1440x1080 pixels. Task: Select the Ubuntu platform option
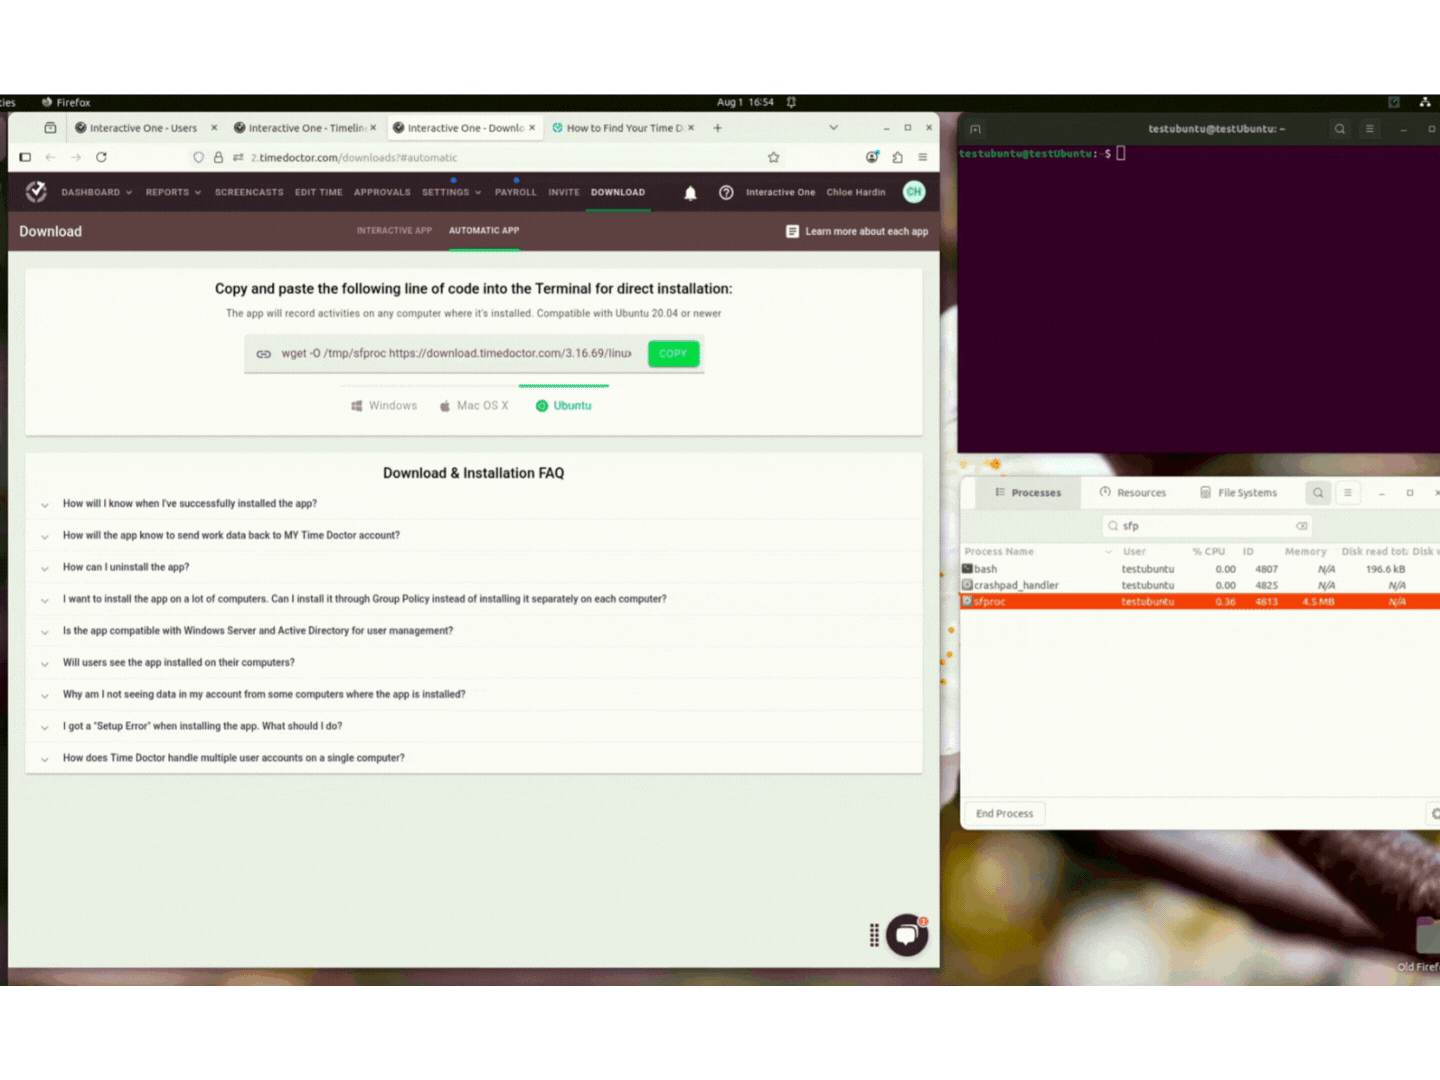click(564, 406)
